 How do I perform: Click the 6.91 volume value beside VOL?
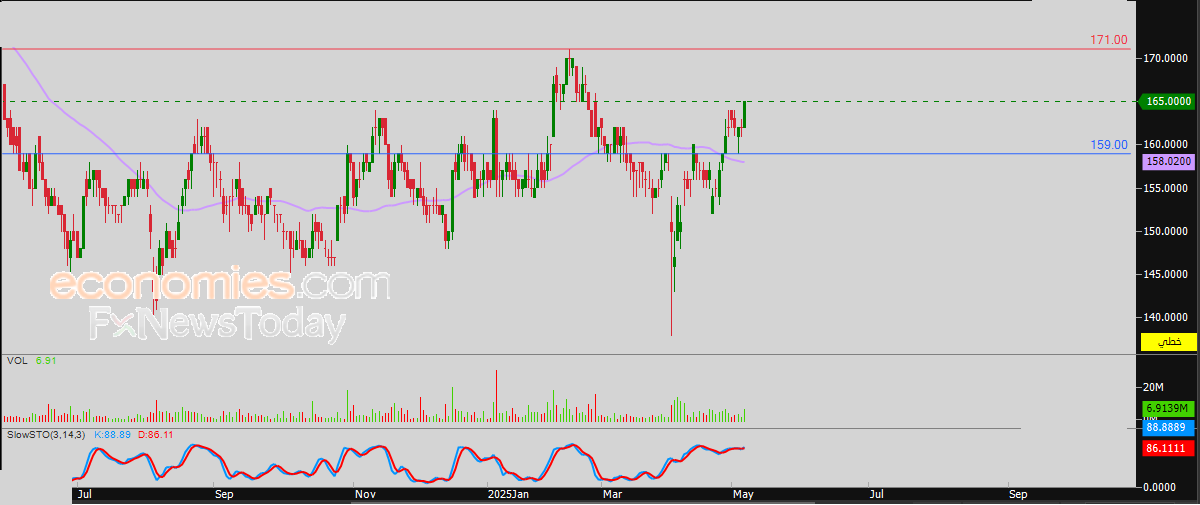46,360
